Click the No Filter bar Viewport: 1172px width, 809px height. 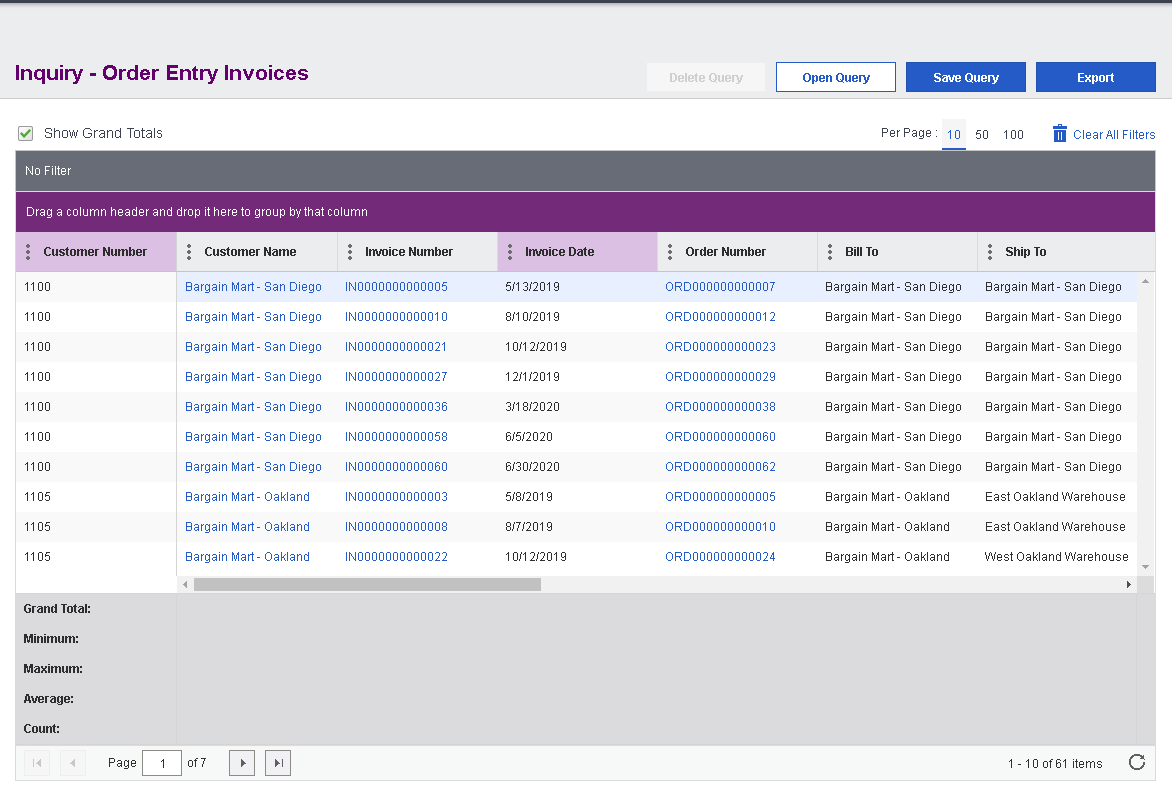(585, 170)
